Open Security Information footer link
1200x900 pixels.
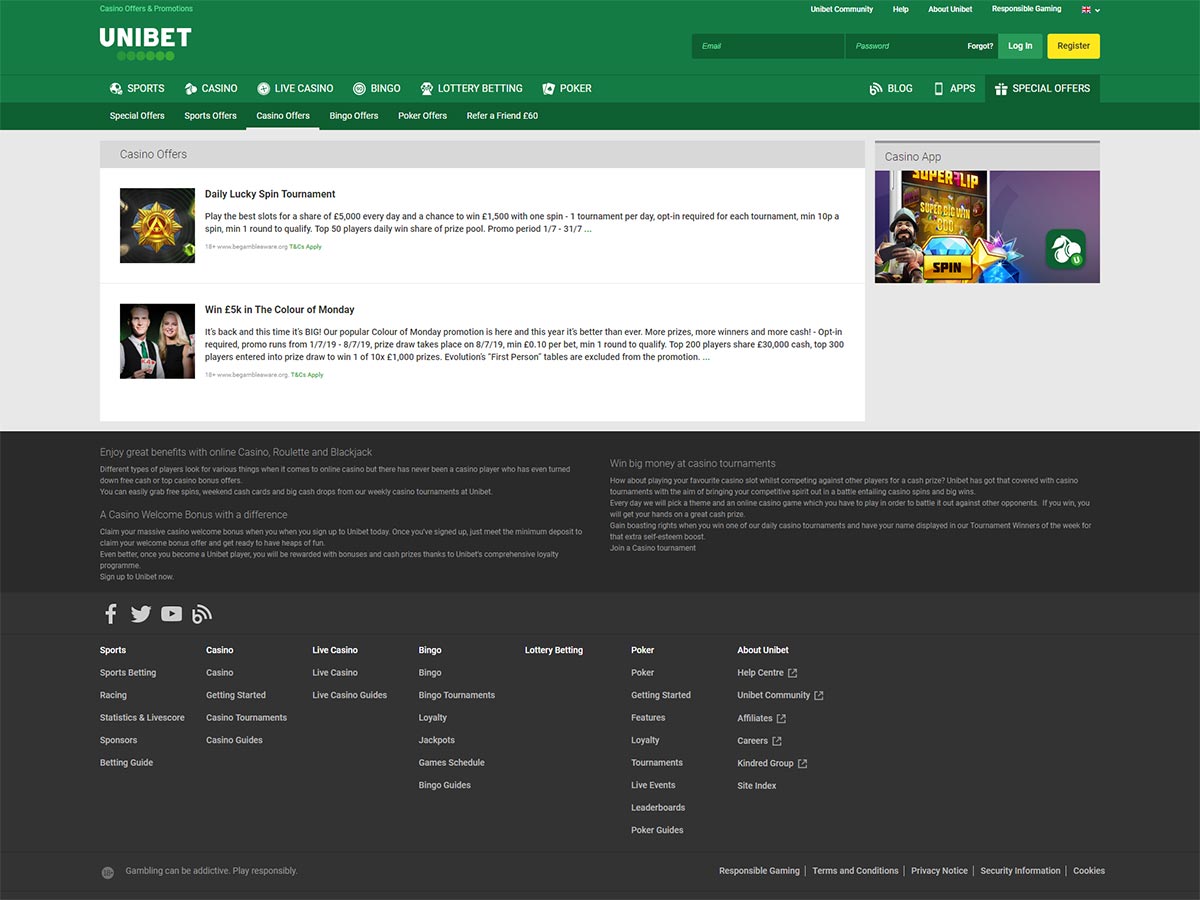click(1020, 871)
